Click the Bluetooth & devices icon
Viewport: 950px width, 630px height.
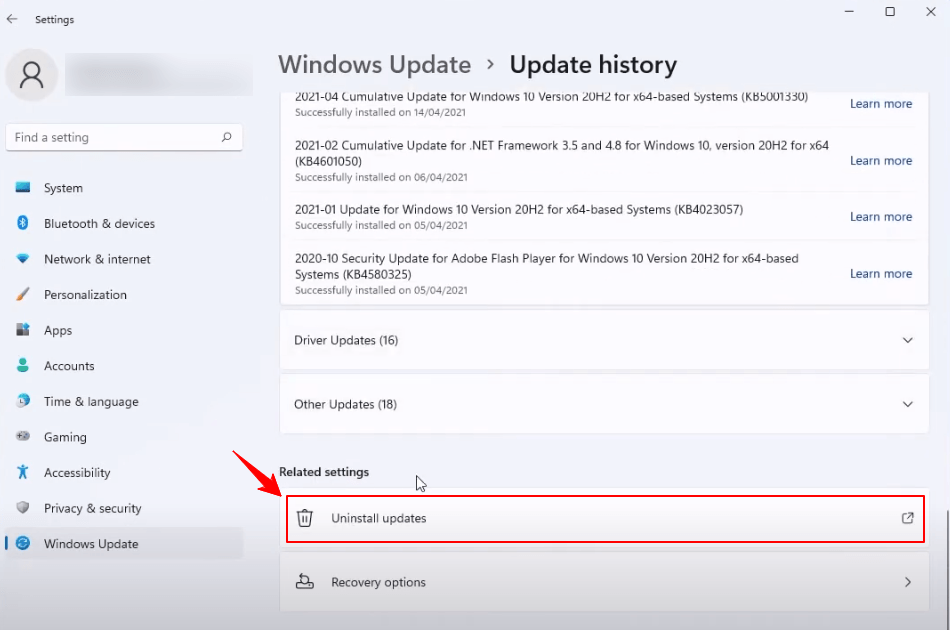click(23, 223)
